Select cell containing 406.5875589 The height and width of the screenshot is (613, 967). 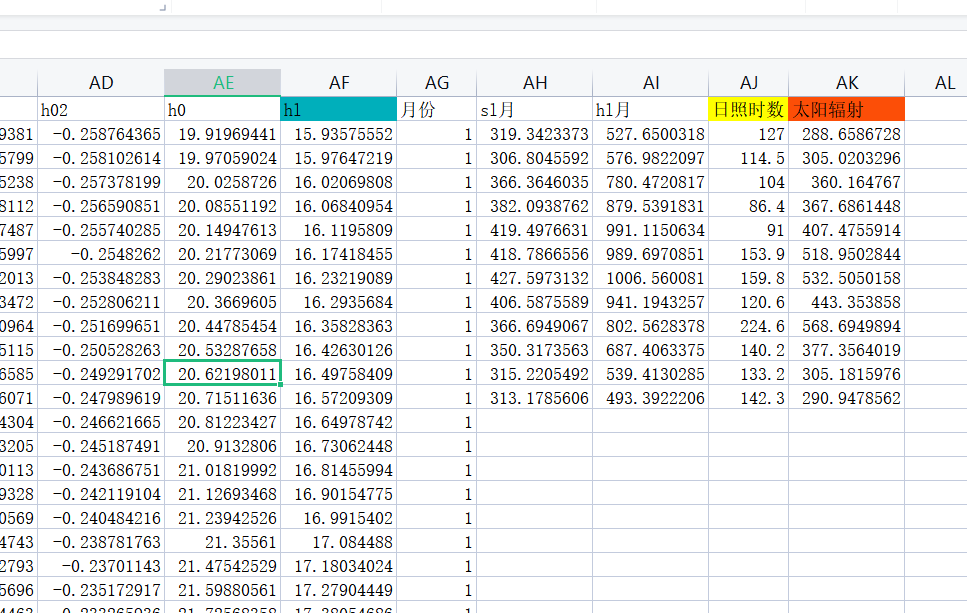point(535,302)
